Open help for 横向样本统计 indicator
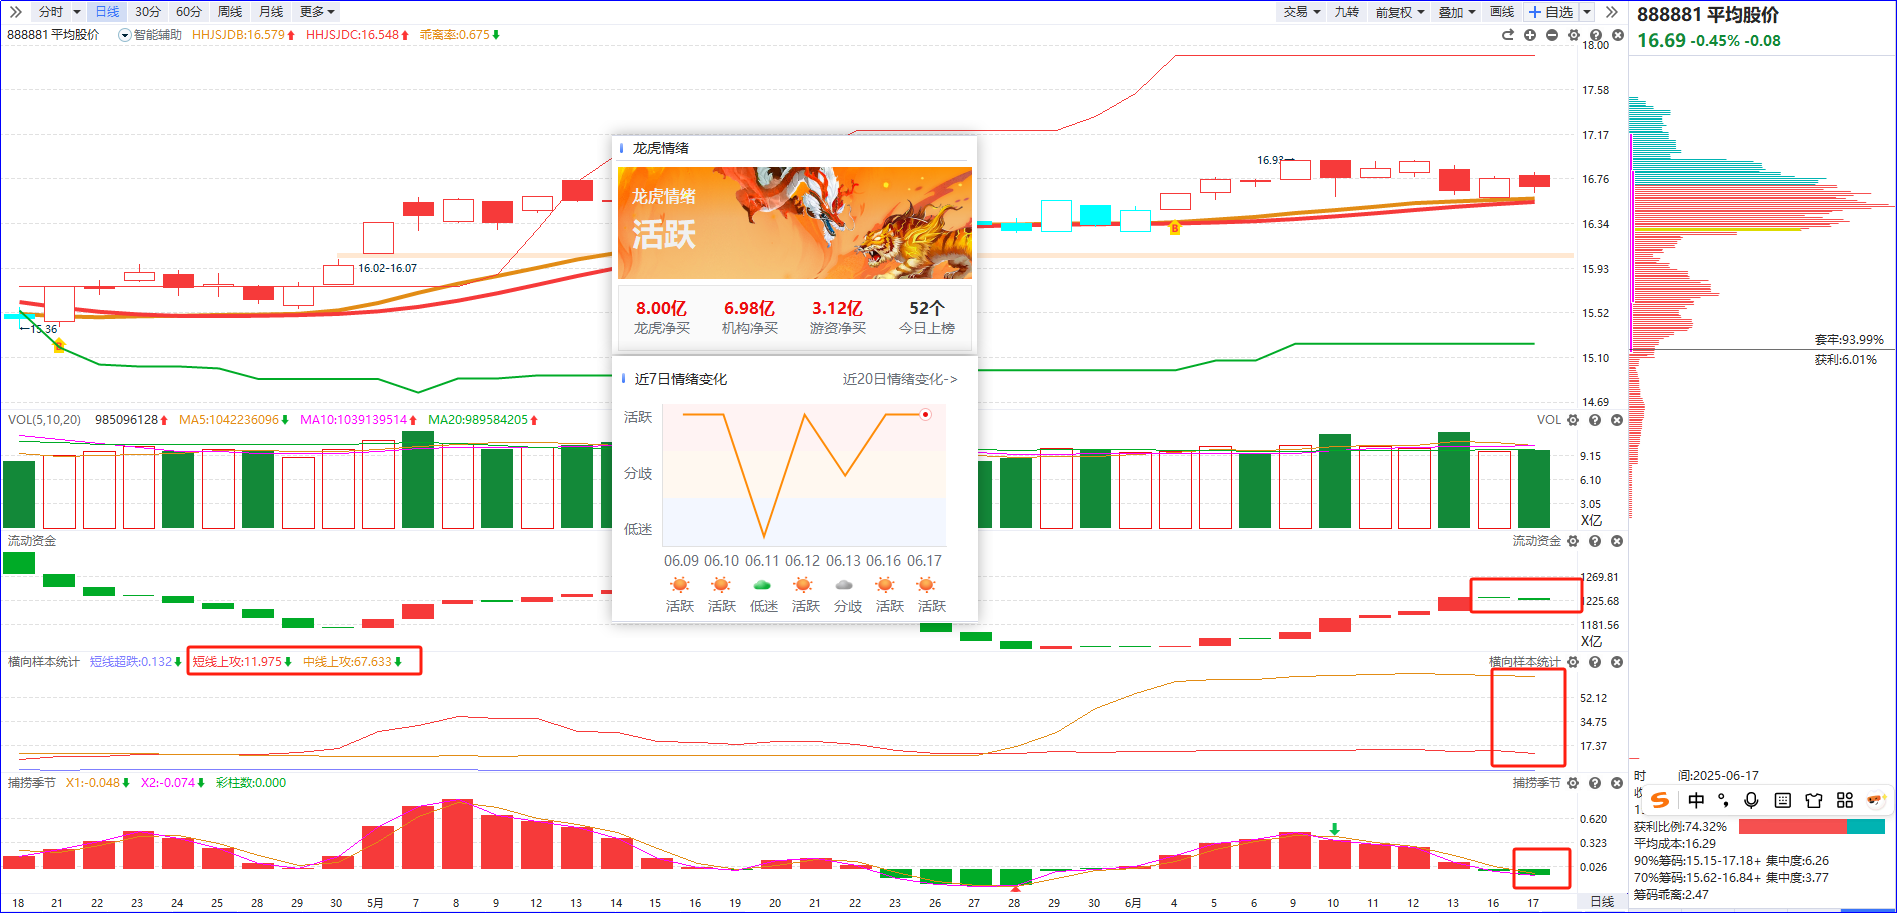Screen dimensions: 1897x913 coord(1595,662)
